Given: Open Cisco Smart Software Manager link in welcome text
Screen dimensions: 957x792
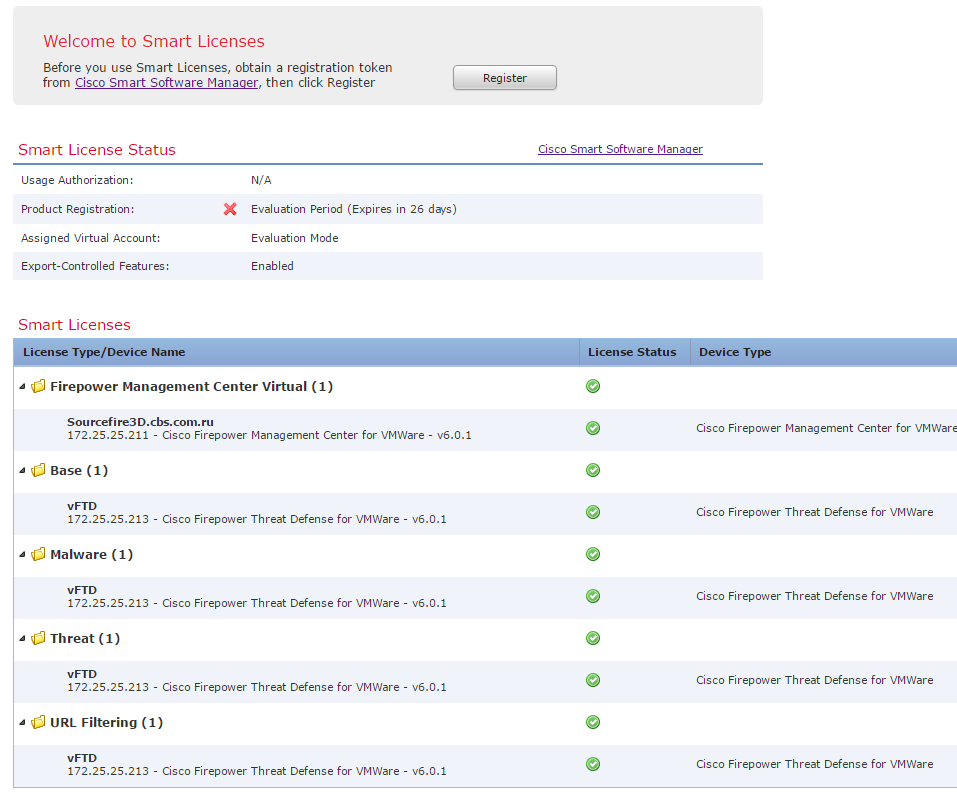Looking at the screenshot, I should click(x=166, y=82).
